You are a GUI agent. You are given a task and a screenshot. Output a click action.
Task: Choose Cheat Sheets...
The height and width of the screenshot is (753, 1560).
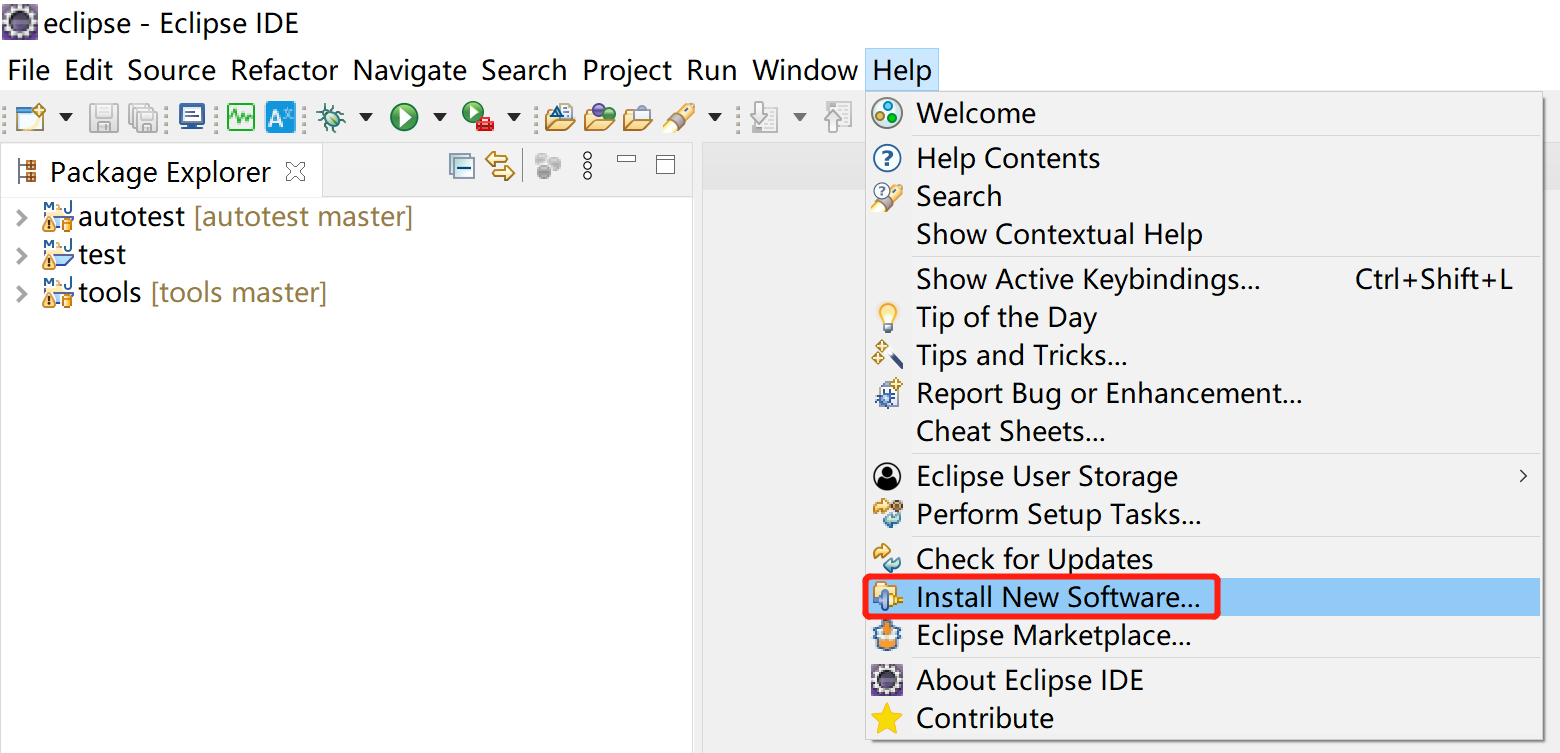(x=1203, y=431)
